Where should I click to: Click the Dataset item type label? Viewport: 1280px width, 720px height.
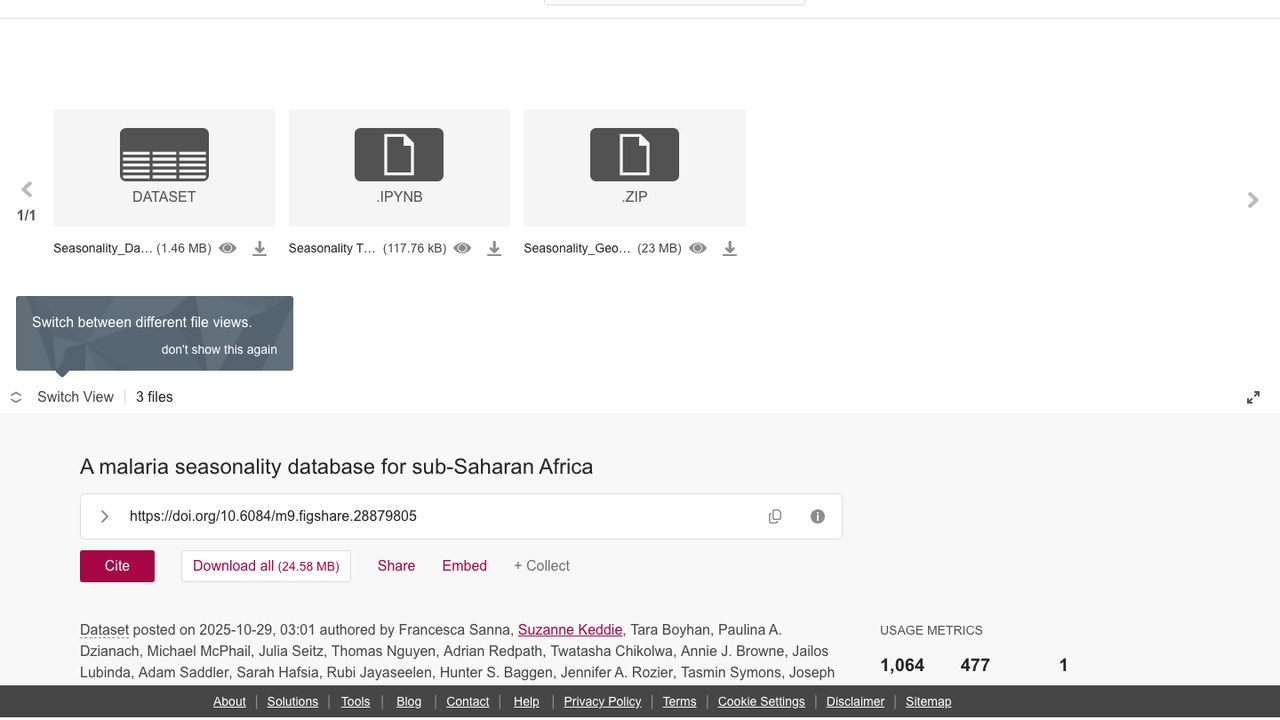pos(104,630)
